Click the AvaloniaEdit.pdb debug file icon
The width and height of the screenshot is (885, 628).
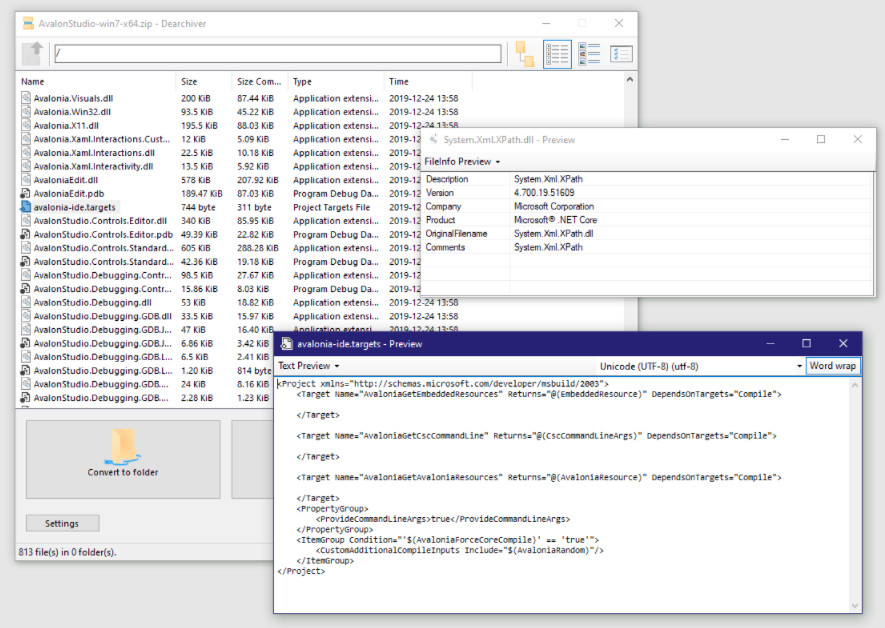[x=25, y=193]
